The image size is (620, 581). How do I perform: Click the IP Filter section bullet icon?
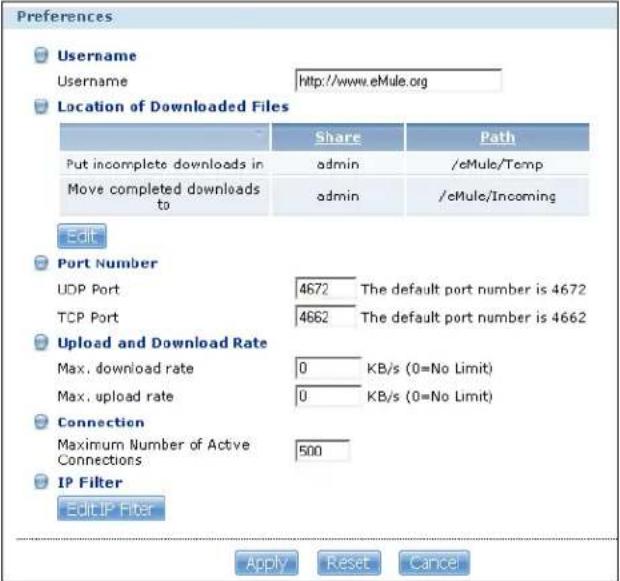pyautogui.click(x=41, y=482)
